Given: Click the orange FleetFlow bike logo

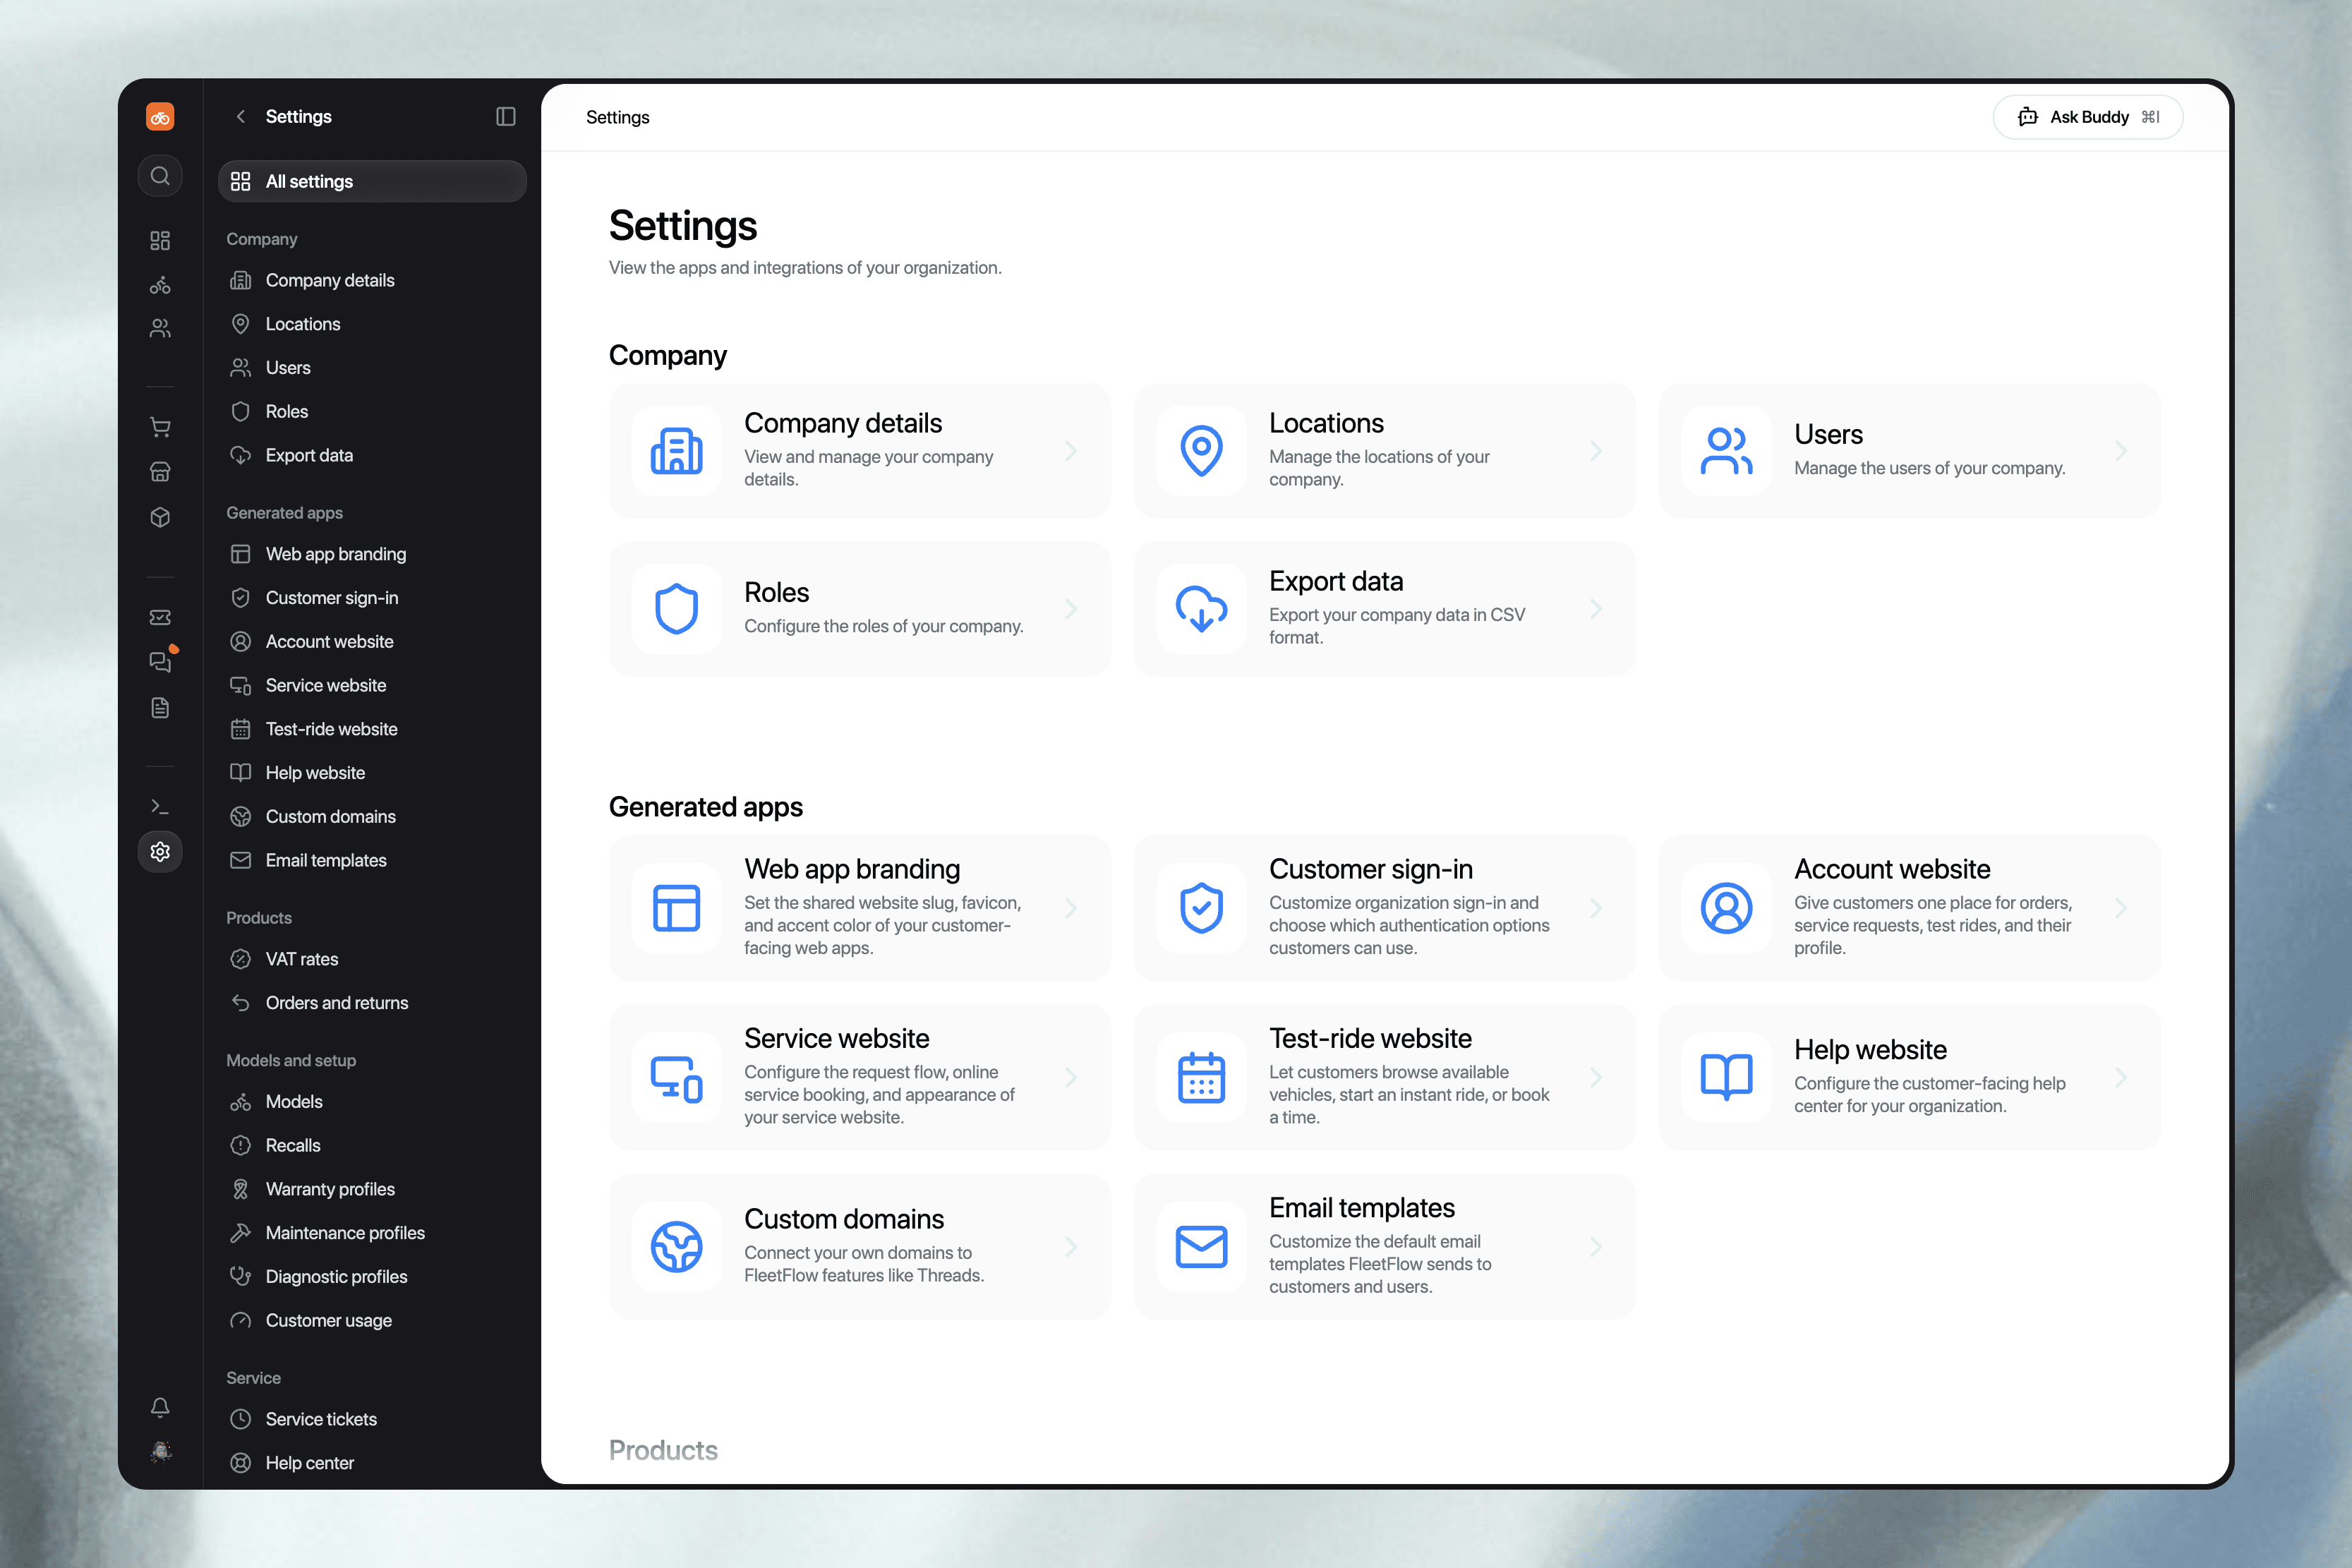Looking at the screenshot, I should click(x=160, y=117).
